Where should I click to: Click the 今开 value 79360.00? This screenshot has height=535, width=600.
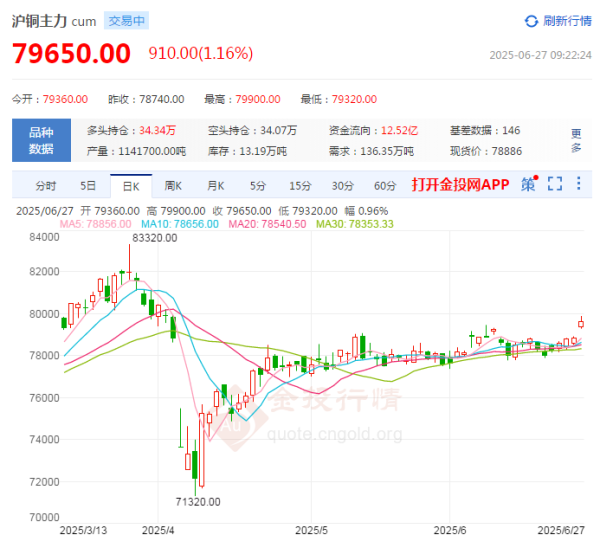[x=65, y=99]
